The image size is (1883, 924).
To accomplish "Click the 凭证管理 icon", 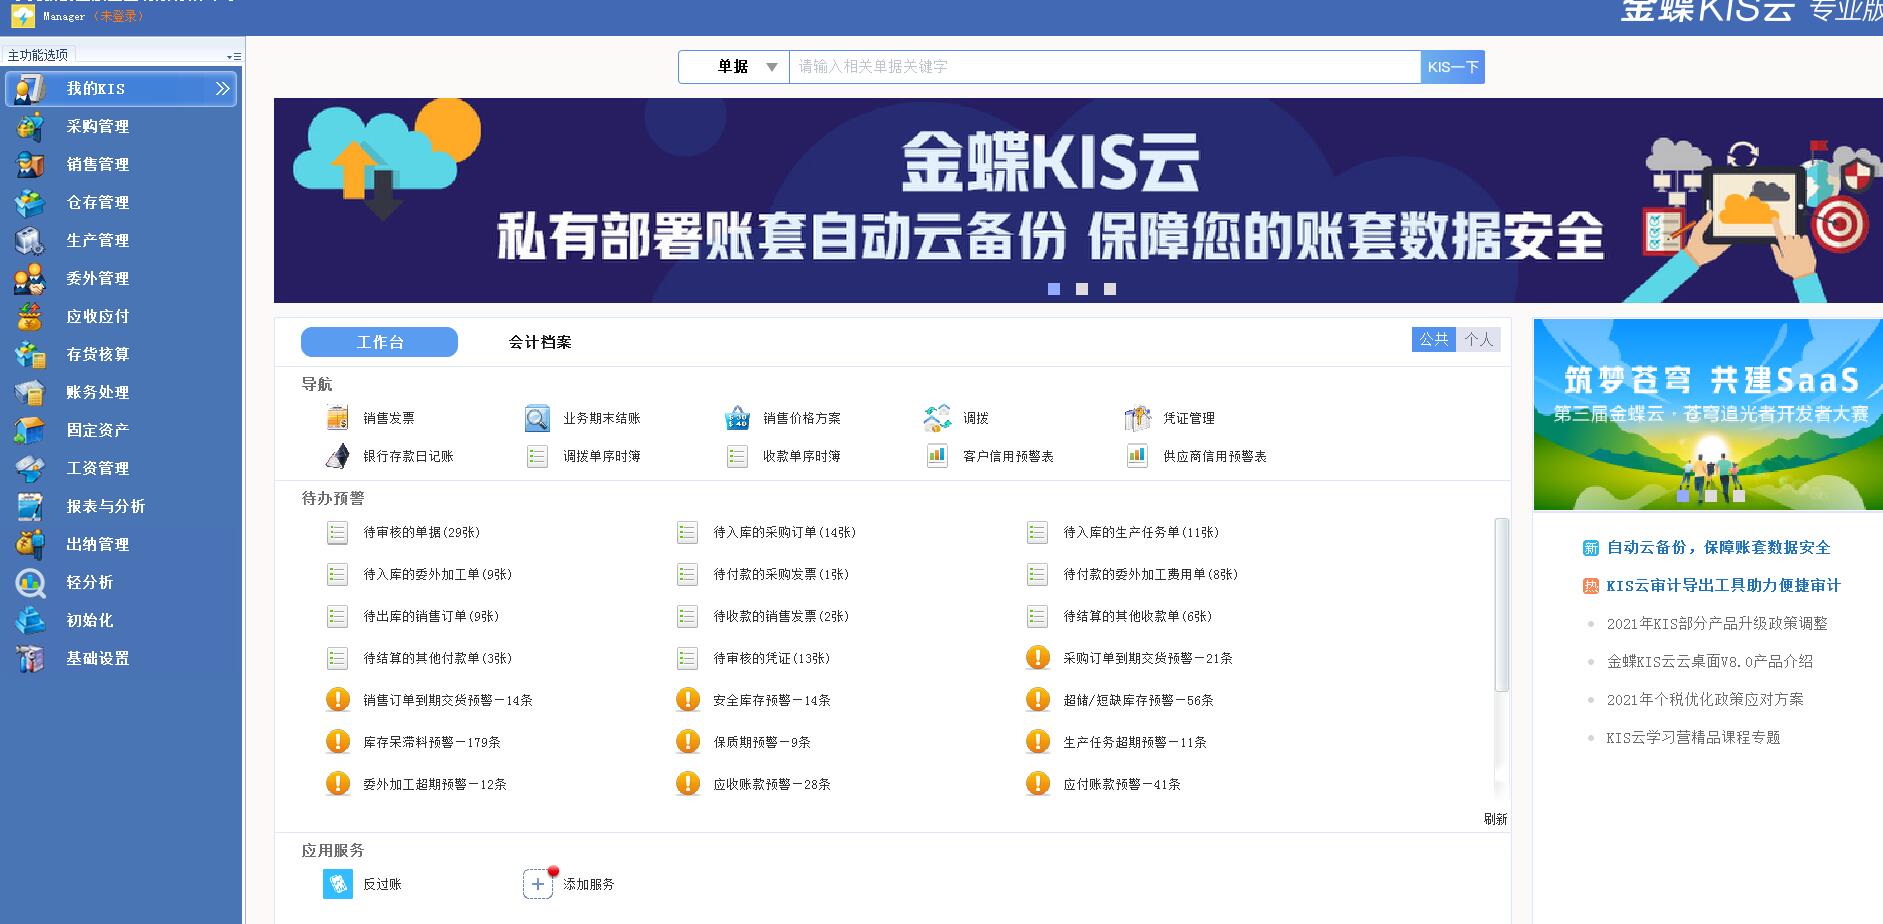I will 1137,418.
